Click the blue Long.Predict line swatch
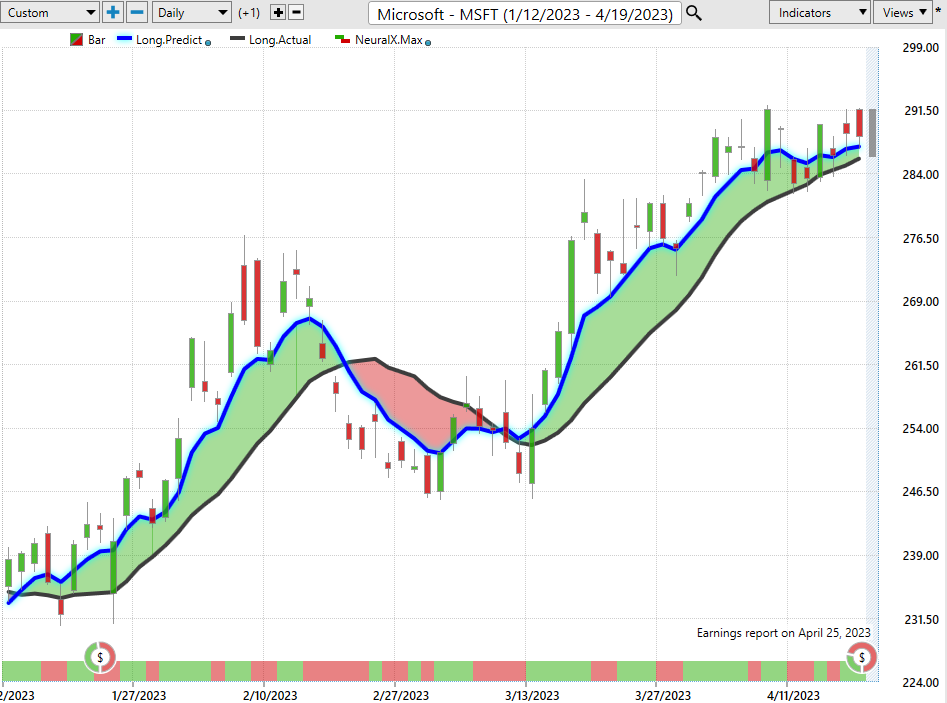This screenshot has height=703, width=947. [x=124, y=39]
